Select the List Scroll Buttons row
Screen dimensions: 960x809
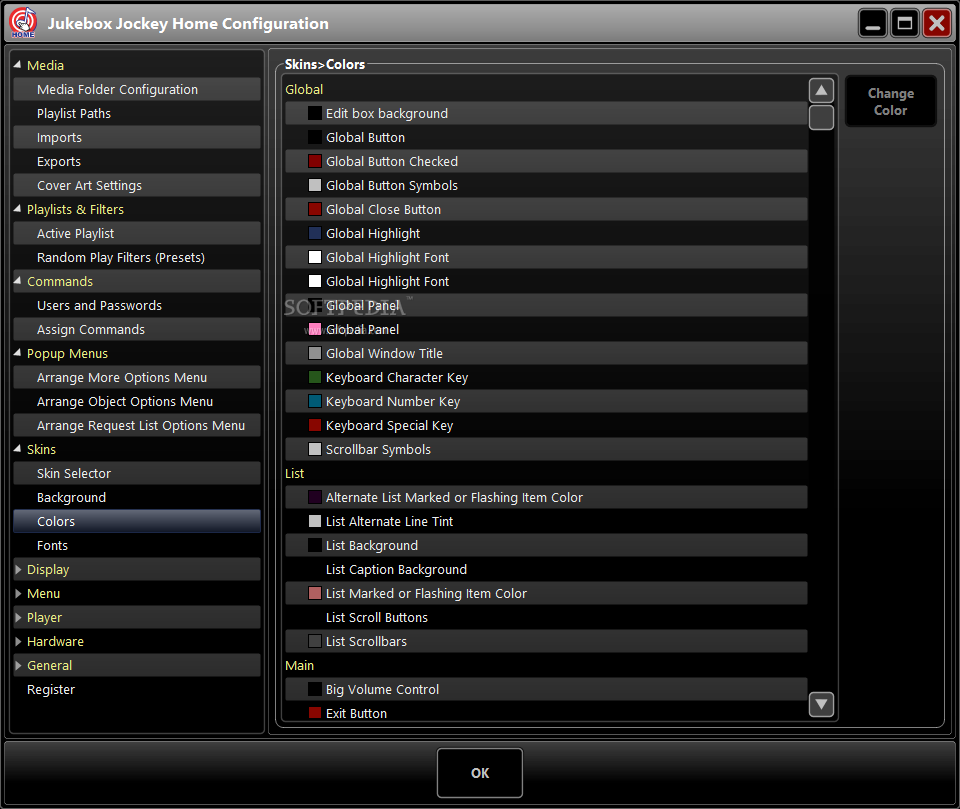(546, 617)
